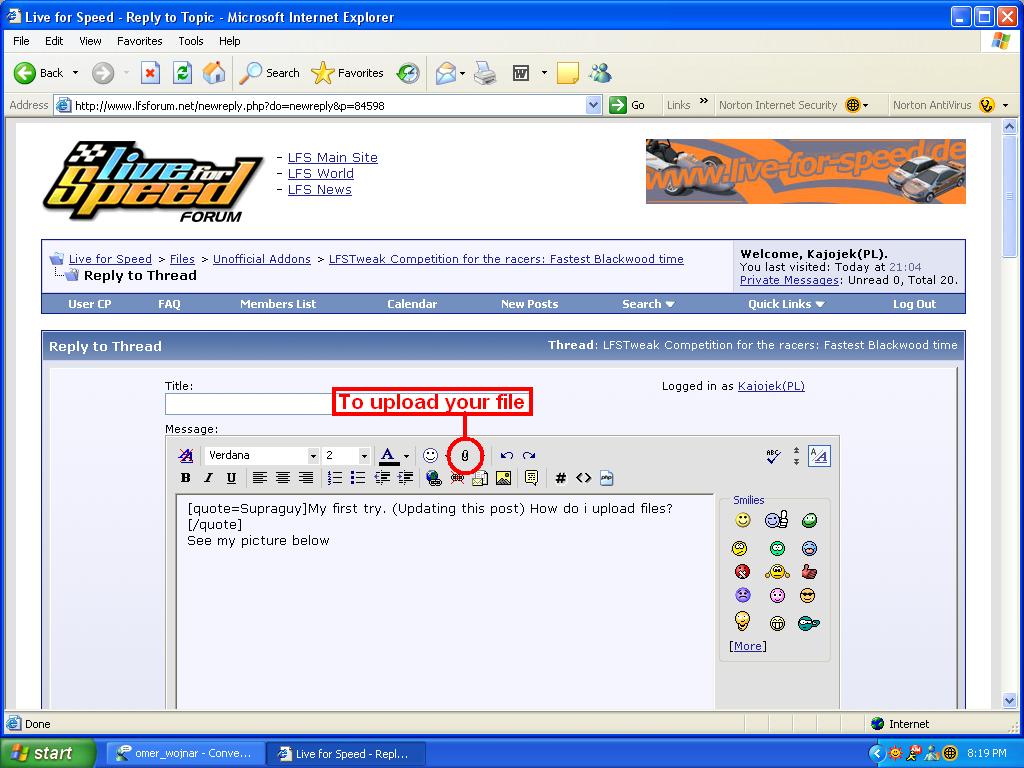Switch editor mode with A/A icon
Viewport: 1024px width, 768px height.
pyautogui.click(x=819, y=456)
